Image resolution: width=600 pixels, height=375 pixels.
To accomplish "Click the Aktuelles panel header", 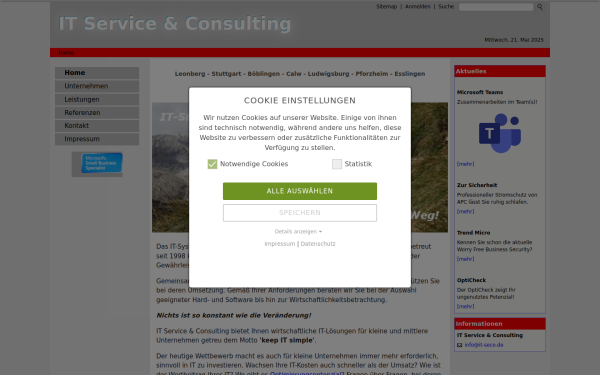I will pyautogui.click(x=500, y=71).
